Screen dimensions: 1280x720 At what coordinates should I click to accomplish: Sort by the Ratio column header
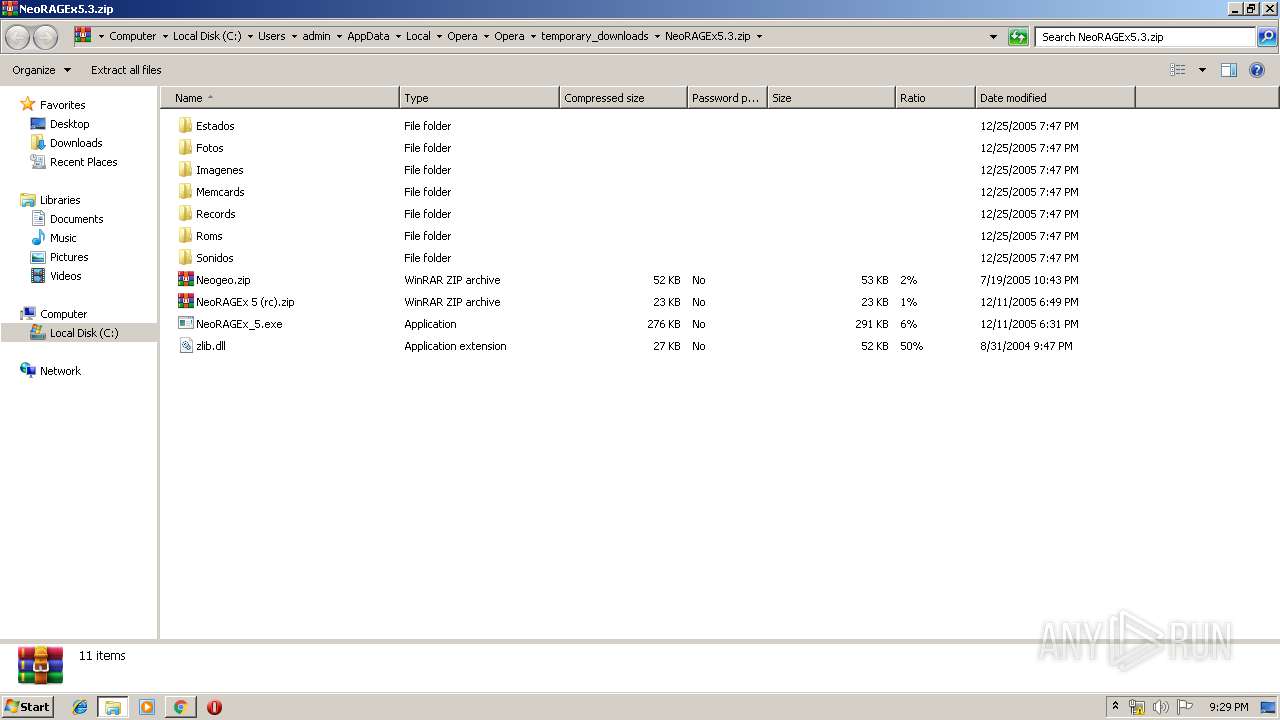pos(935,98)
